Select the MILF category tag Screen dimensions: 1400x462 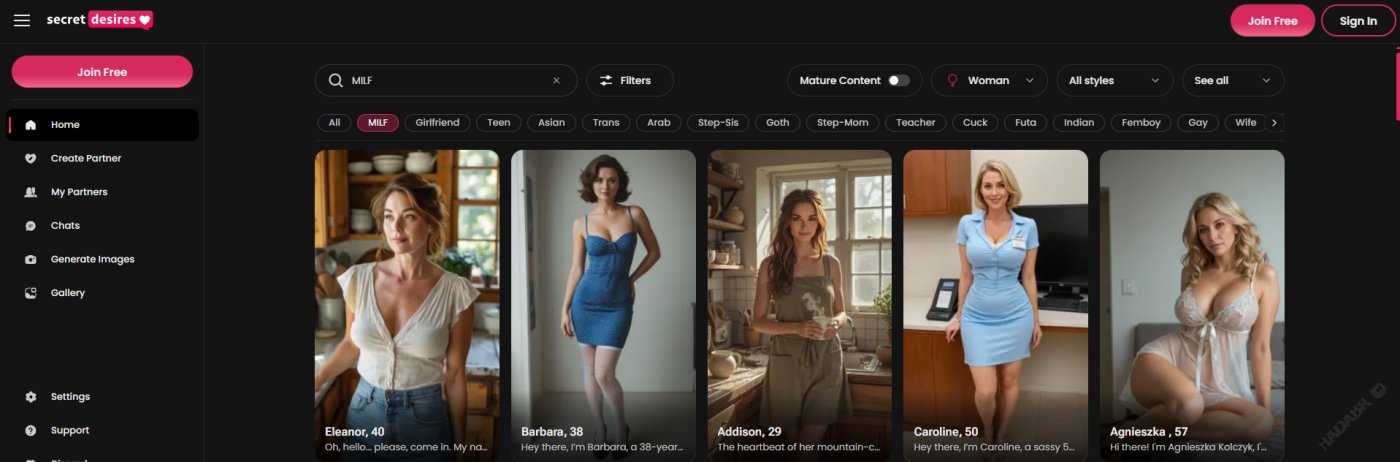(x=378, y=123)
